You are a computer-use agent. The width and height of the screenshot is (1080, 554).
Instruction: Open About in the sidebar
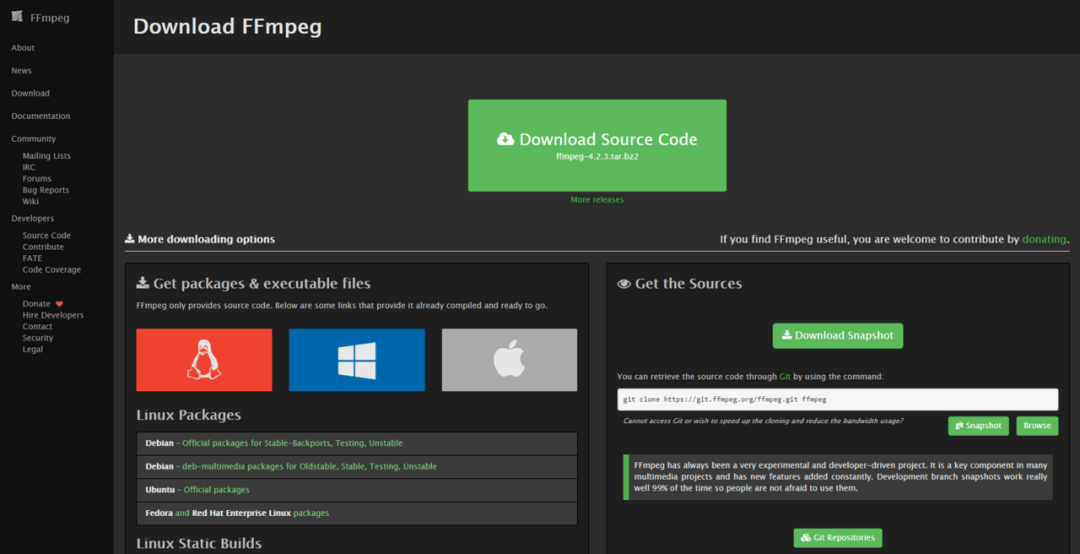(x=23, y=48)
